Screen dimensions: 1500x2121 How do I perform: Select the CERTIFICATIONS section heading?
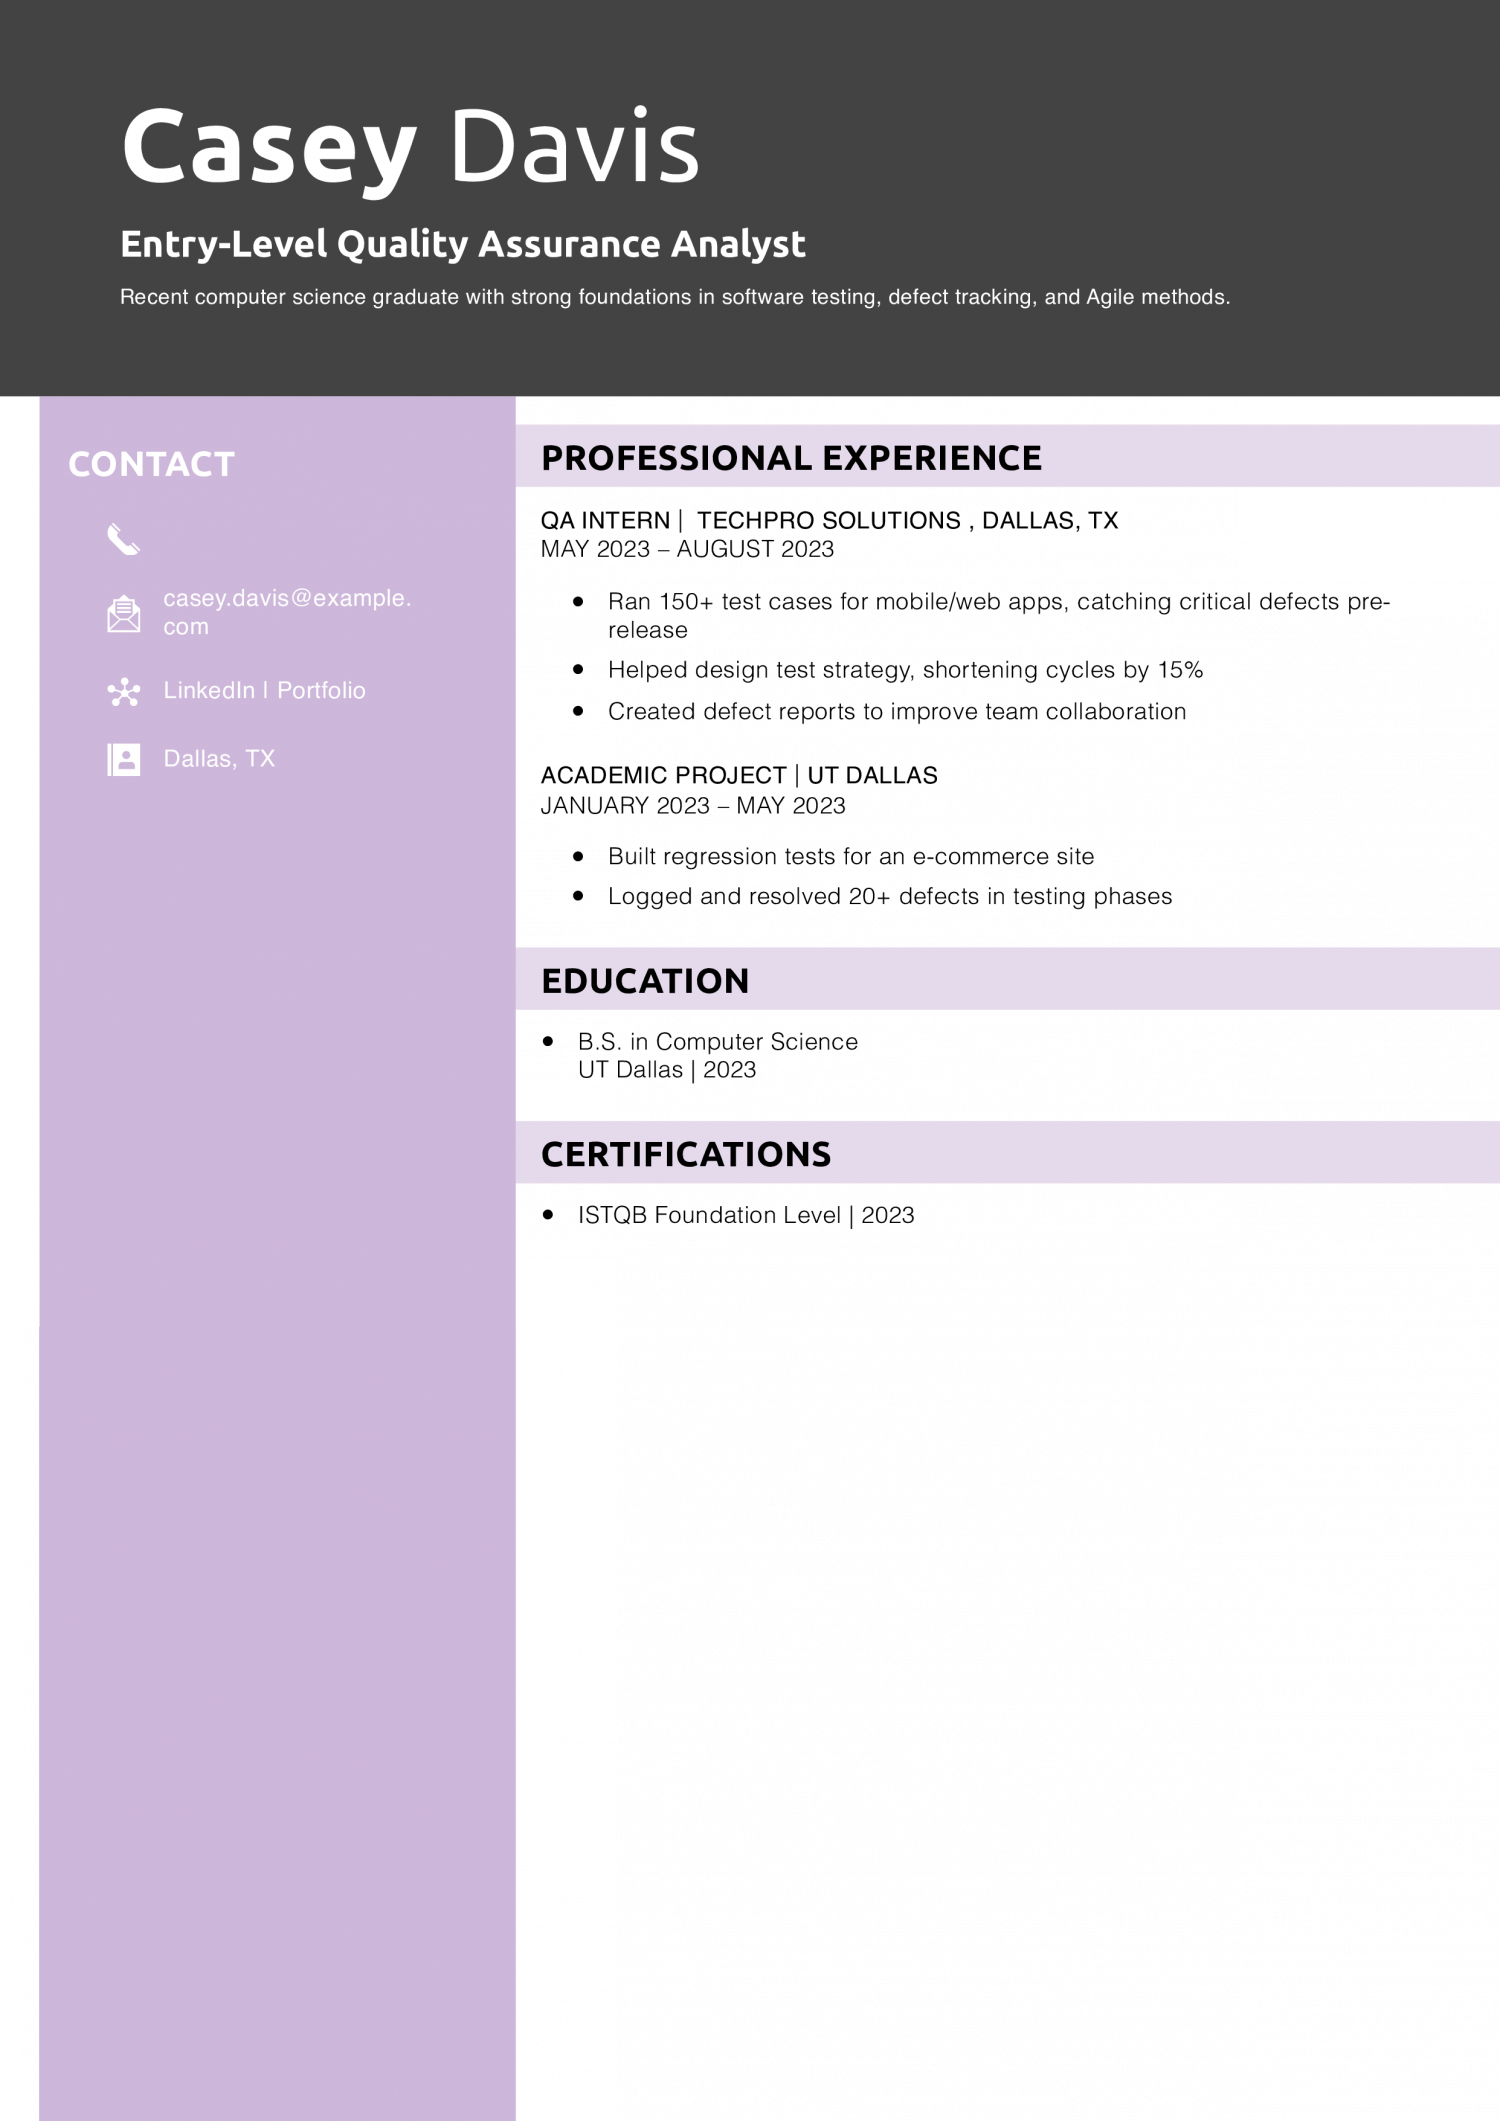point(685,1154)
